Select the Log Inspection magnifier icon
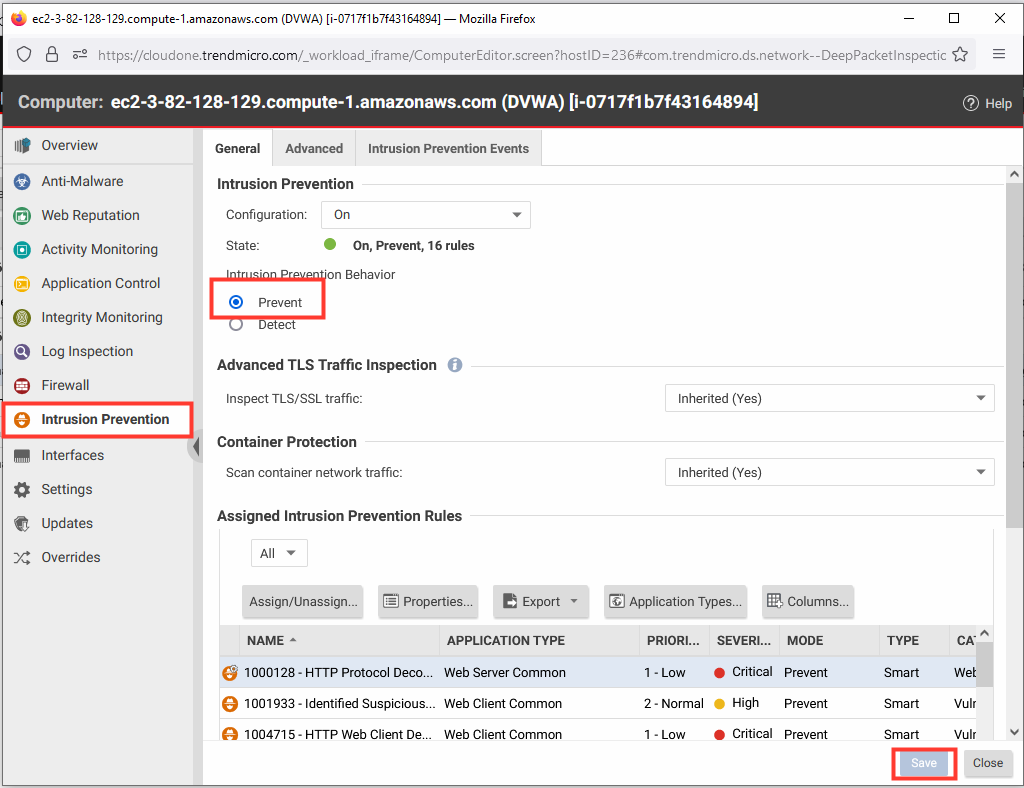The height and width of the screenshot is (788, 1024). (22, 351)
